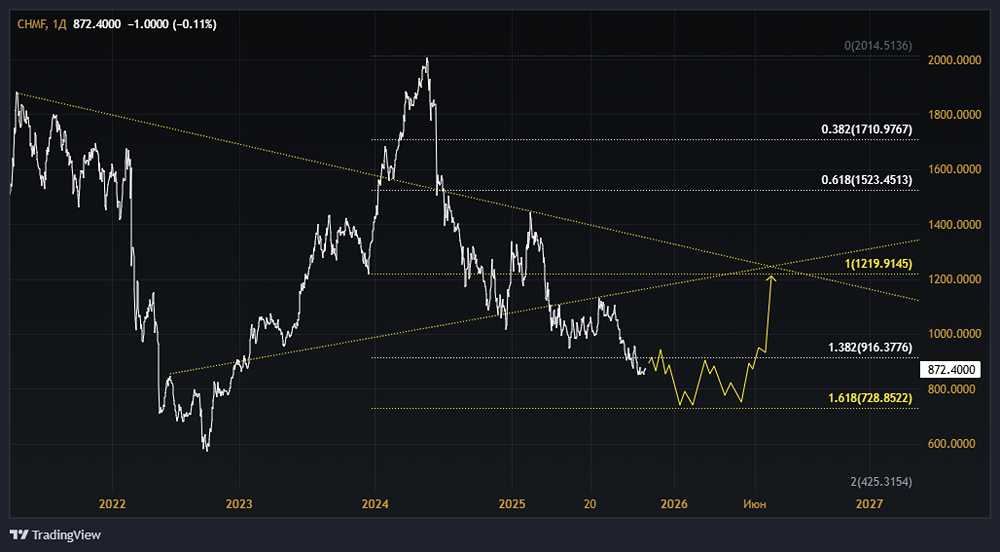This screenshot has width=1000, height=552.
Task: Click the 1.382(916.3776) level label
Action: 869,347
